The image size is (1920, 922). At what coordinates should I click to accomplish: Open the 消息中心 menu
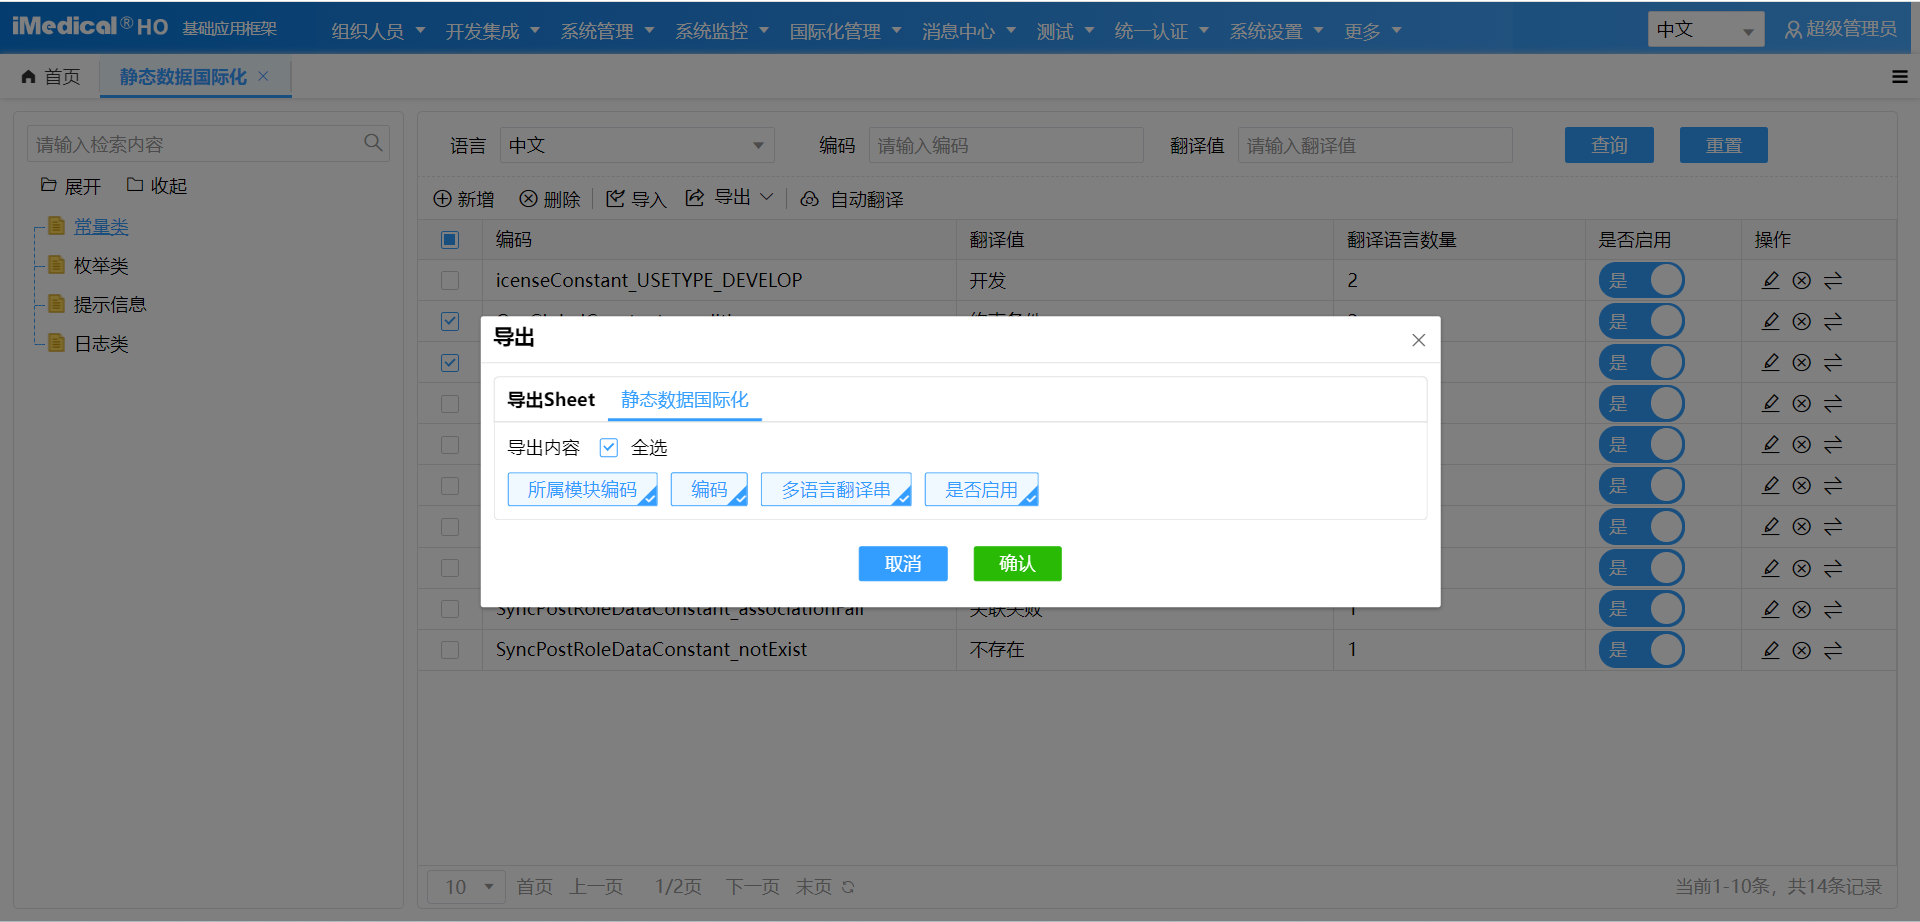[969, 31]
